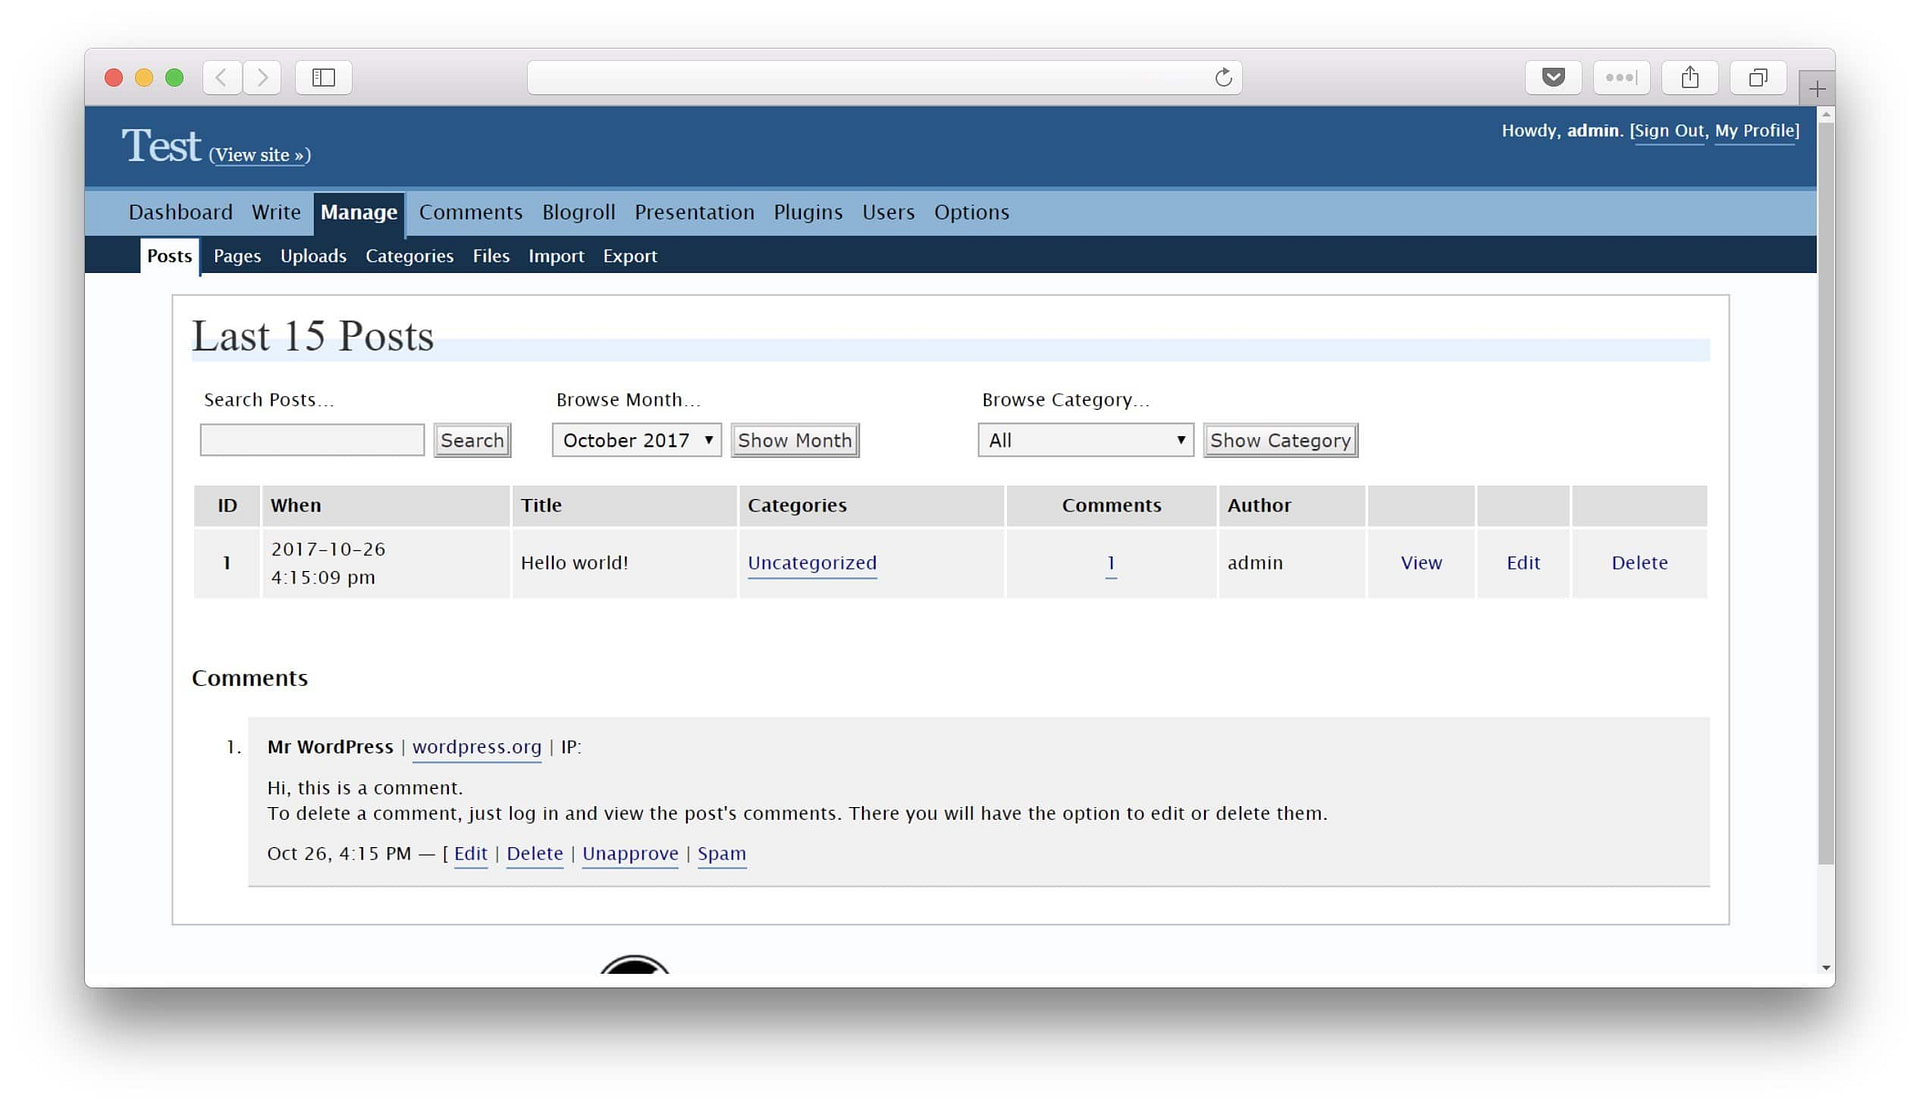Toggle the Safari sidebar icon
The height and width of the screenshot is (1109, 1920).
(323, 77)
